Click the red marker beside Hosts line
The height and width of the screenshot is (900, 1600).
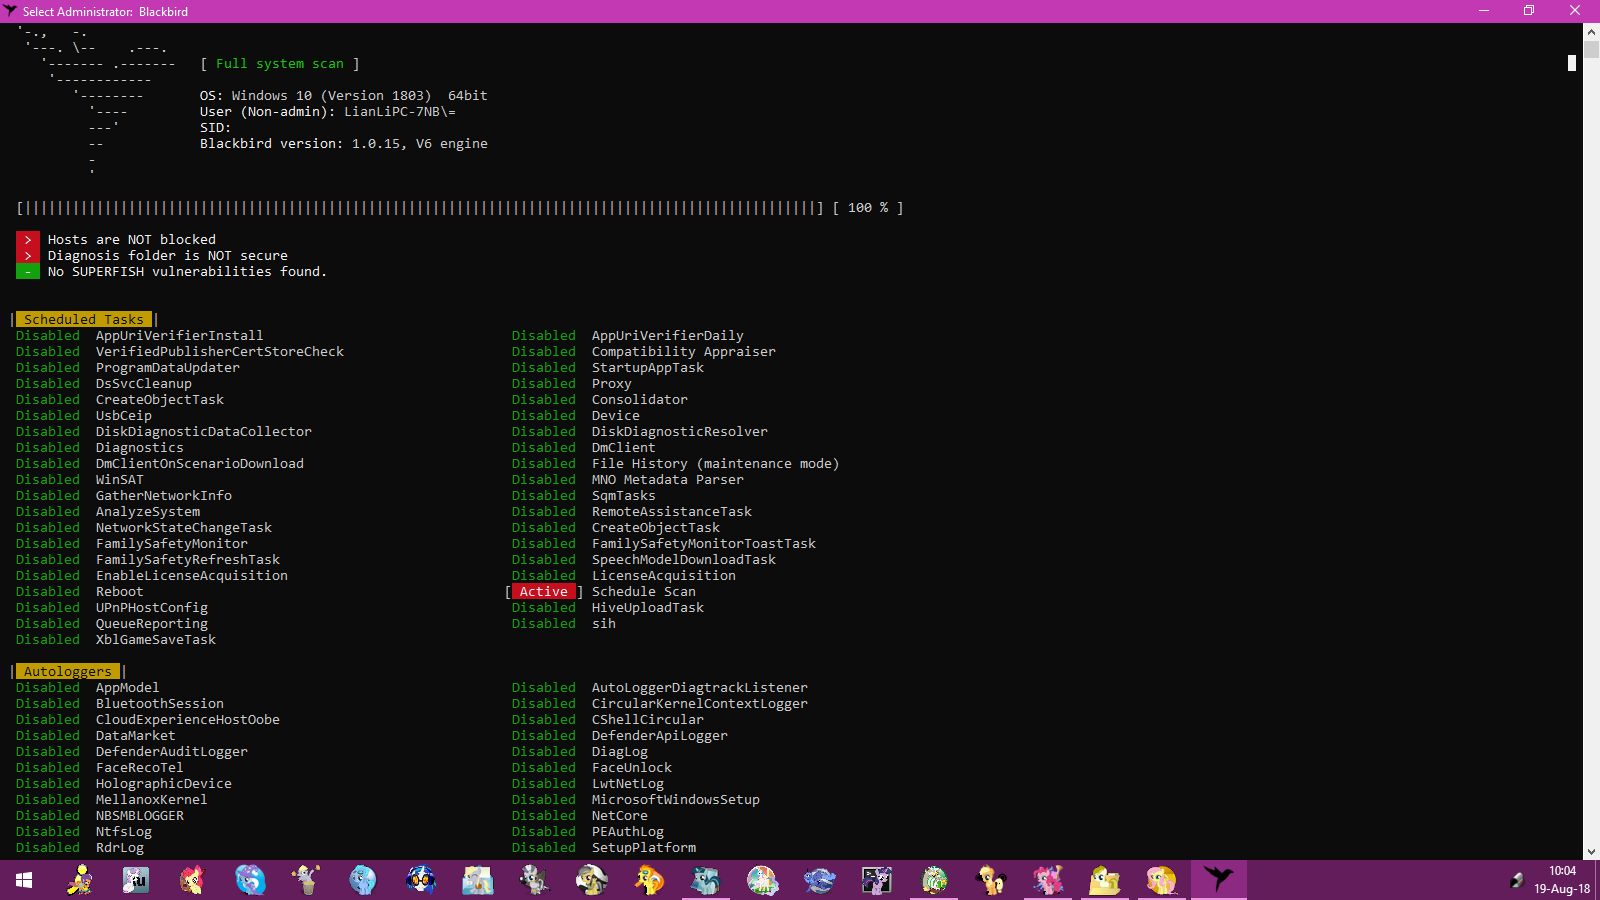pos(28,240)
